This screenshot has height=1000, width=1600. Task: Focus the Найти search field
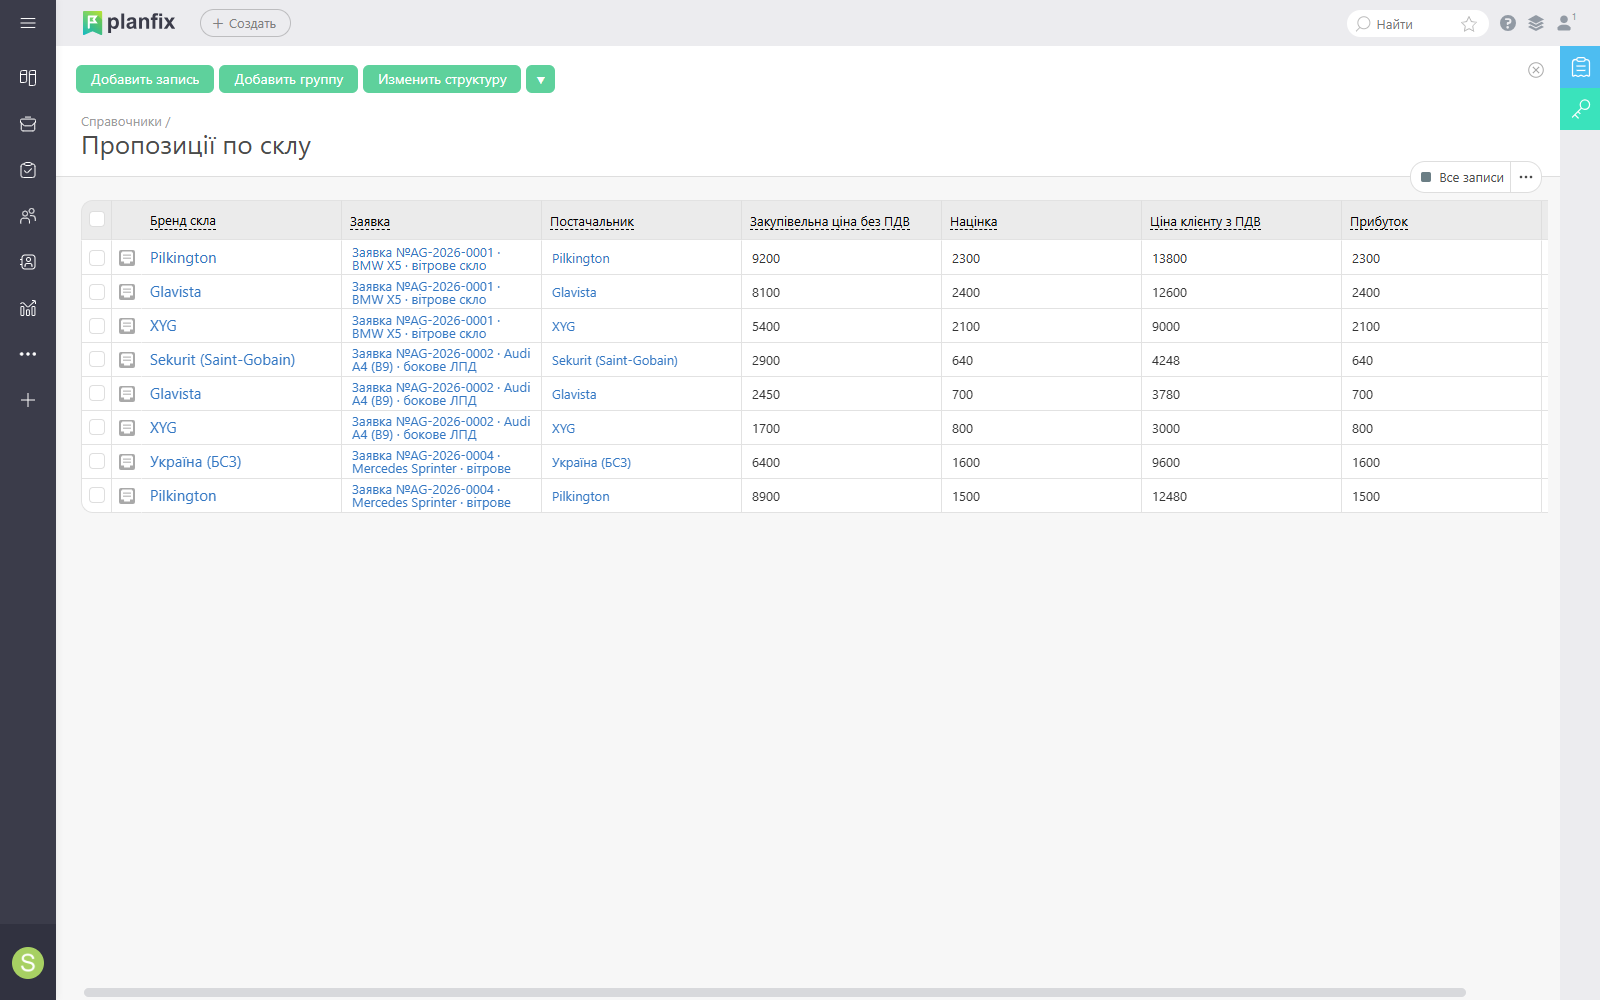pos(1415,24)
